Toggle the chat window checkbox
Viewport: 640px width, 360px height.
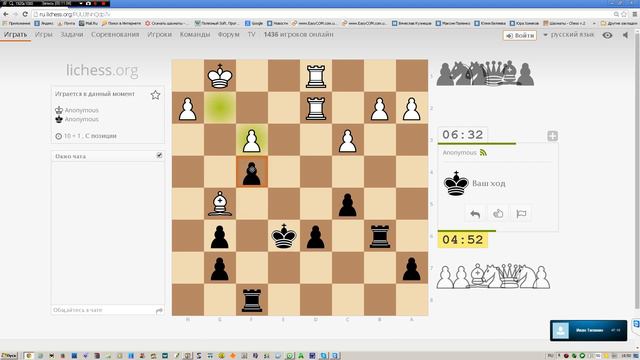[x=159, y=156]
